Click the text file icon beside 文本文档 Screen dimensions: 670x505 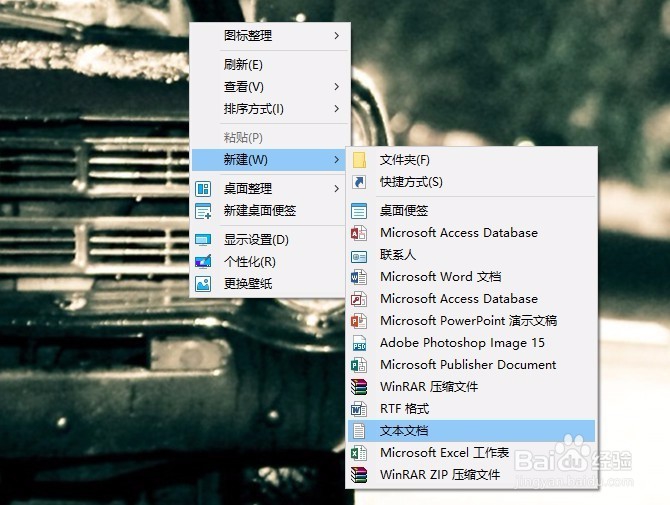click(x=359, y=431)
